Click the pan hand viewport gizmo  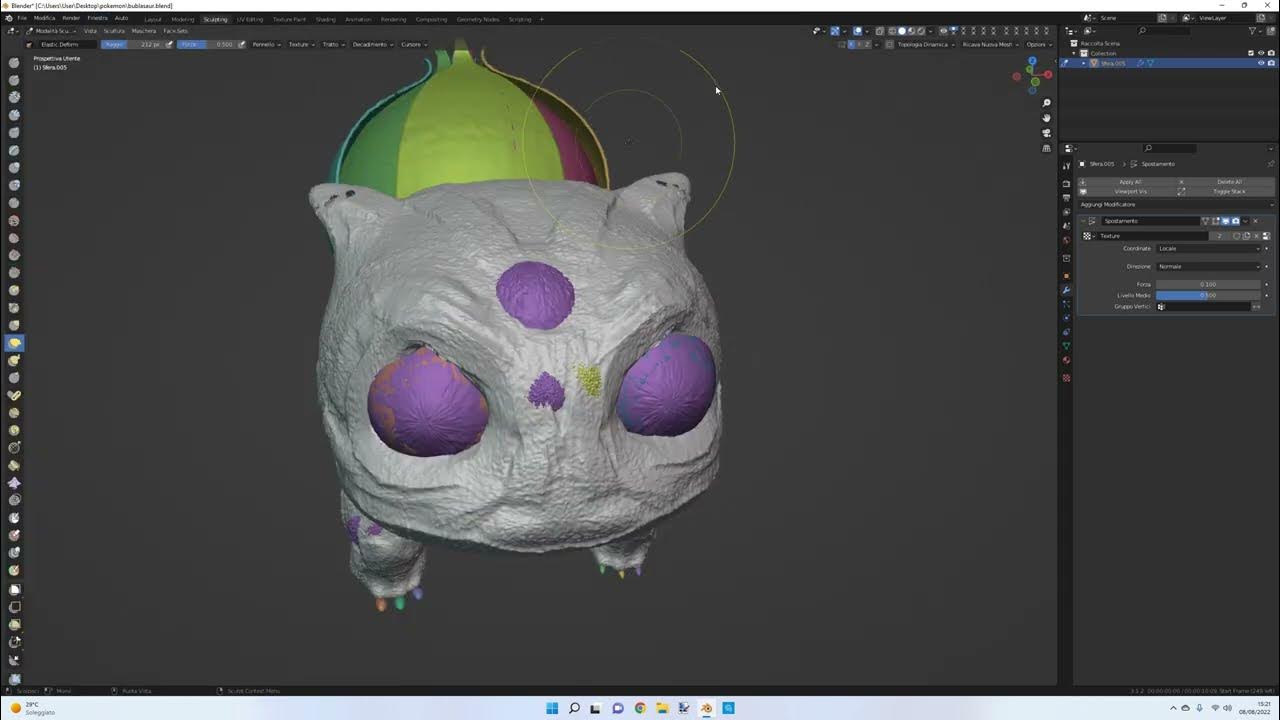[1047, 118]
